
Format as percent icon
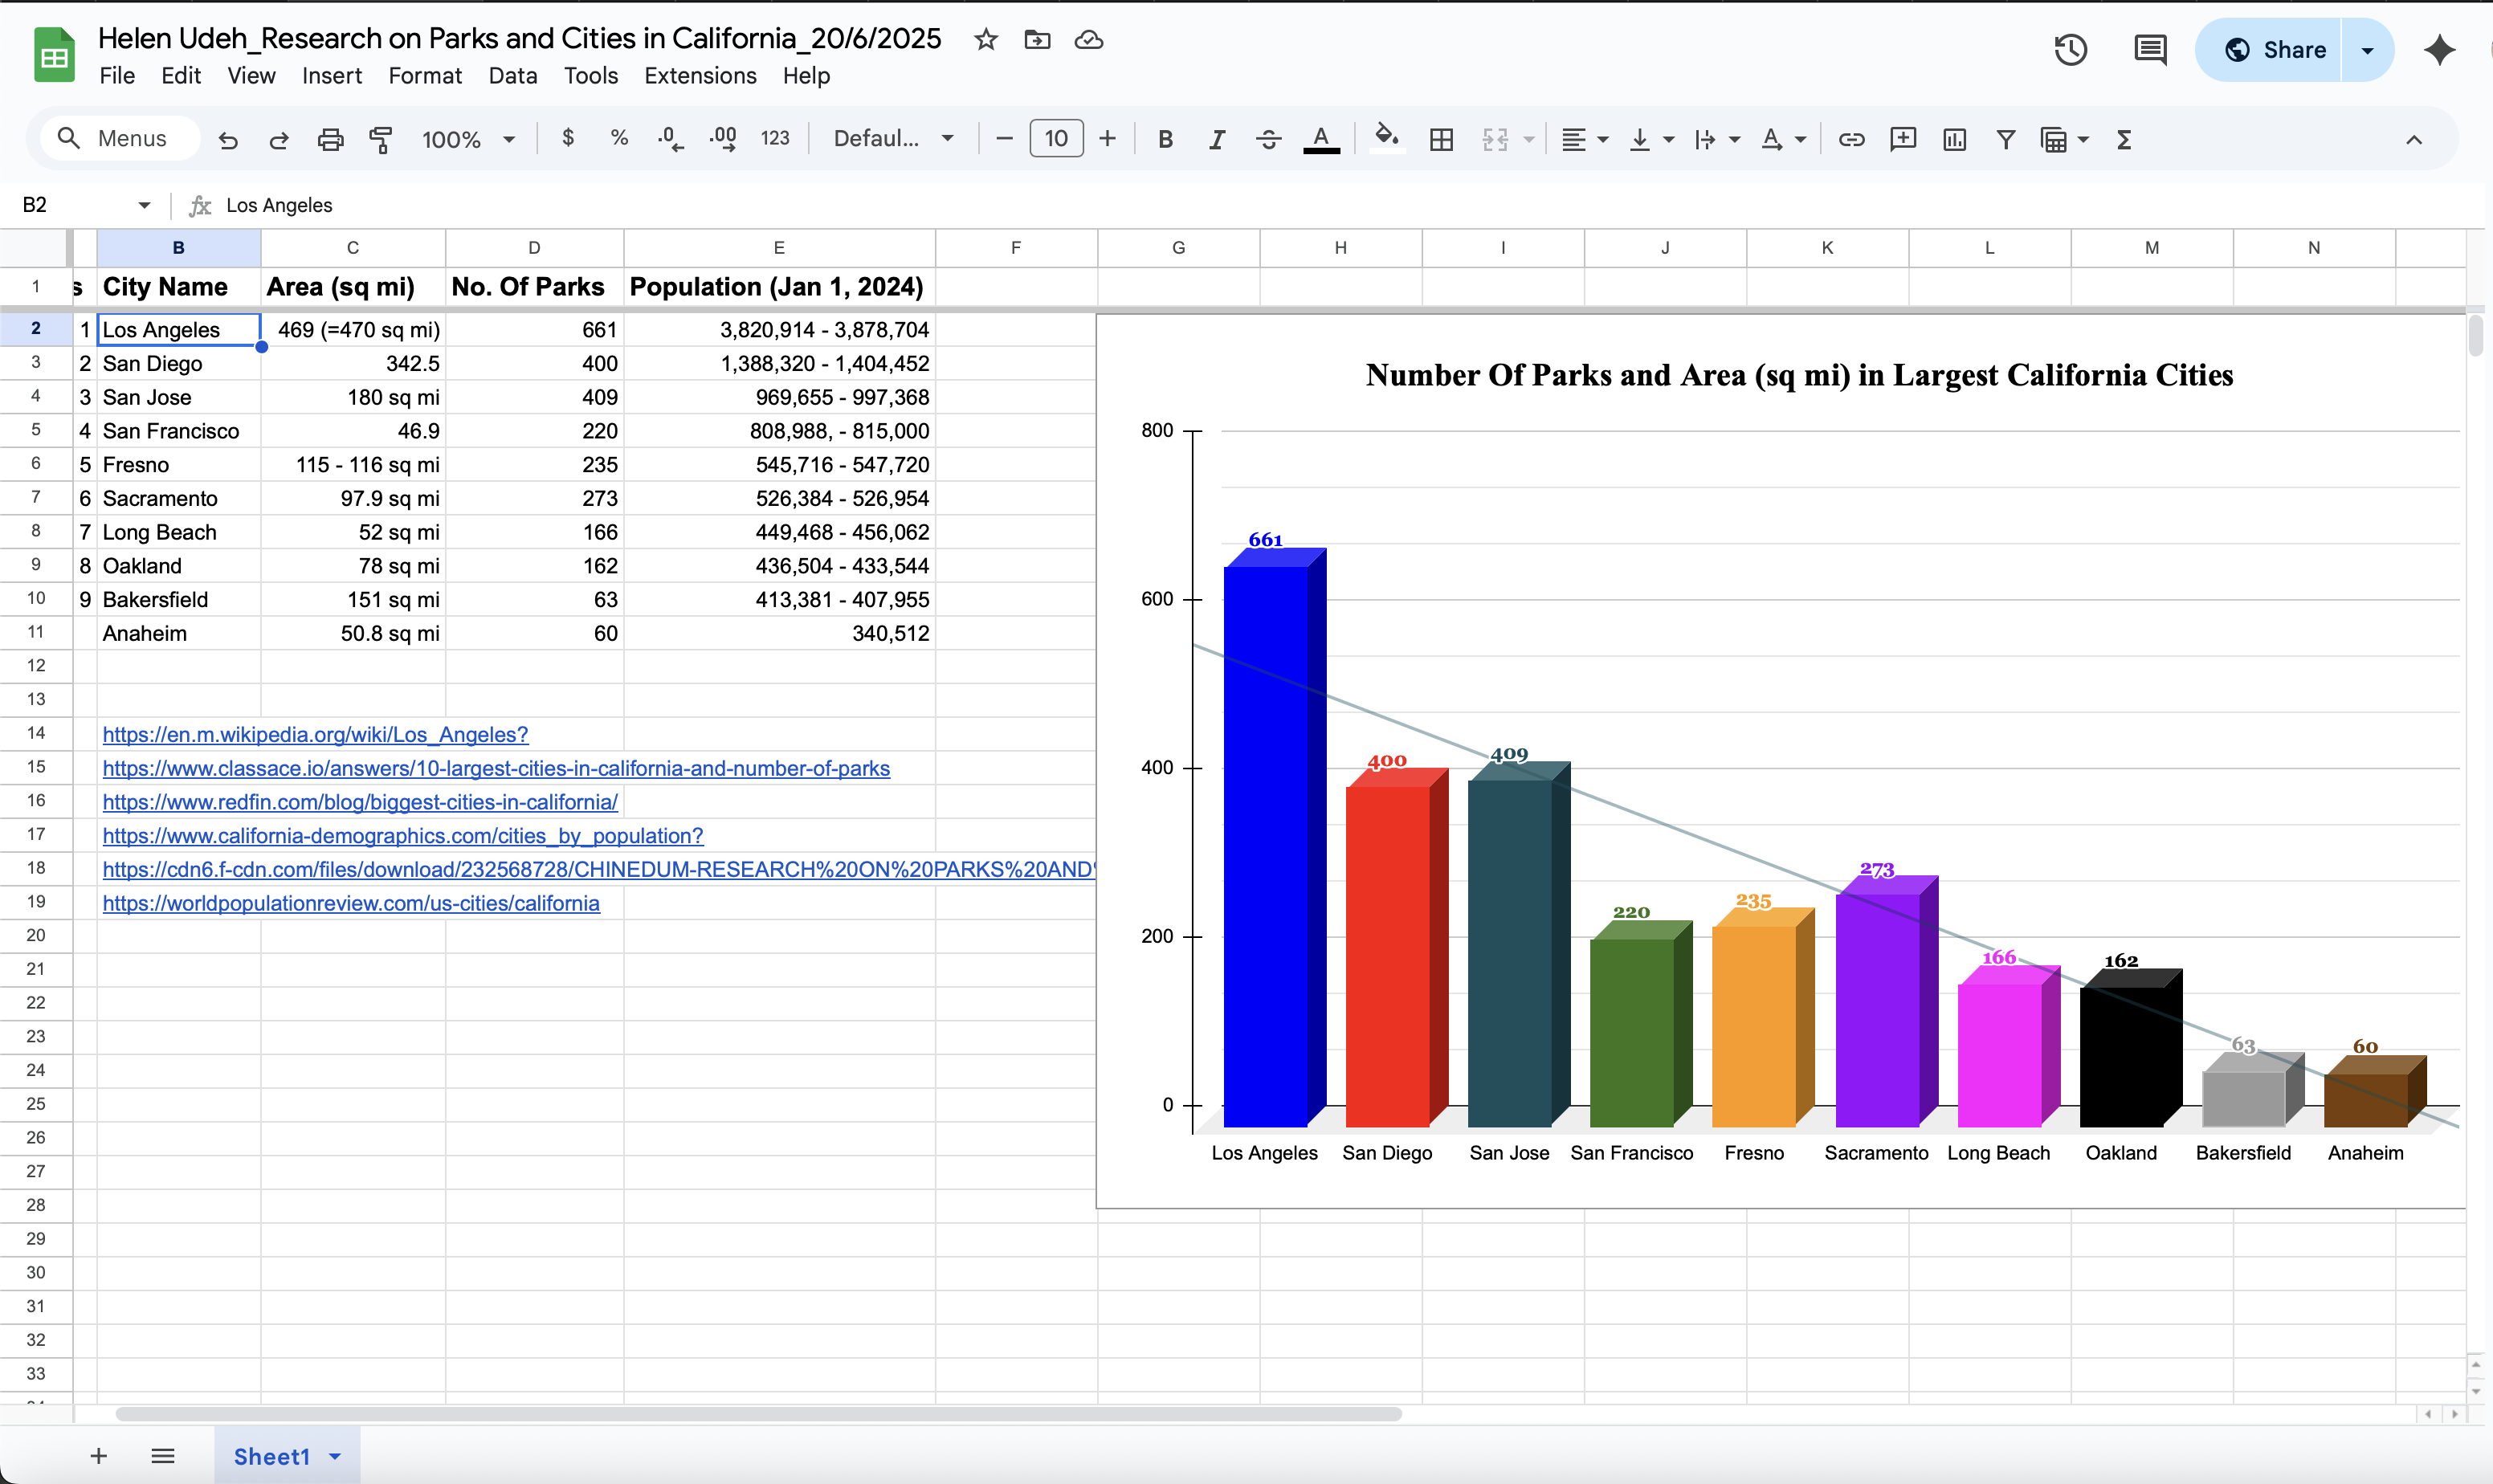[x=619, y=138]
